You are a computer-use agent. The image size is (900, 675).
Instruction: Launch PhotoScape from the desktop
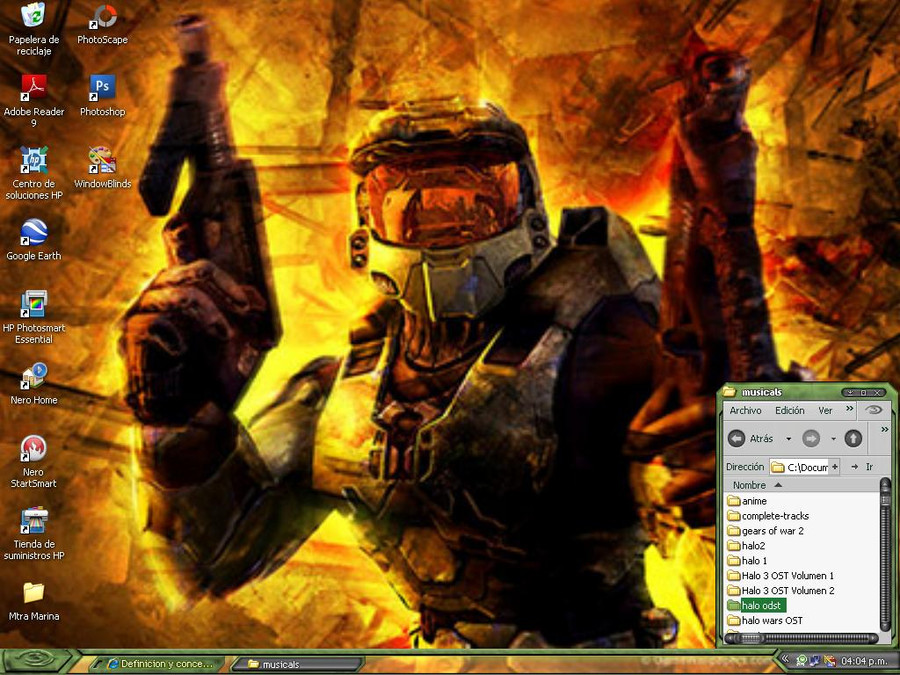[102, 24]
